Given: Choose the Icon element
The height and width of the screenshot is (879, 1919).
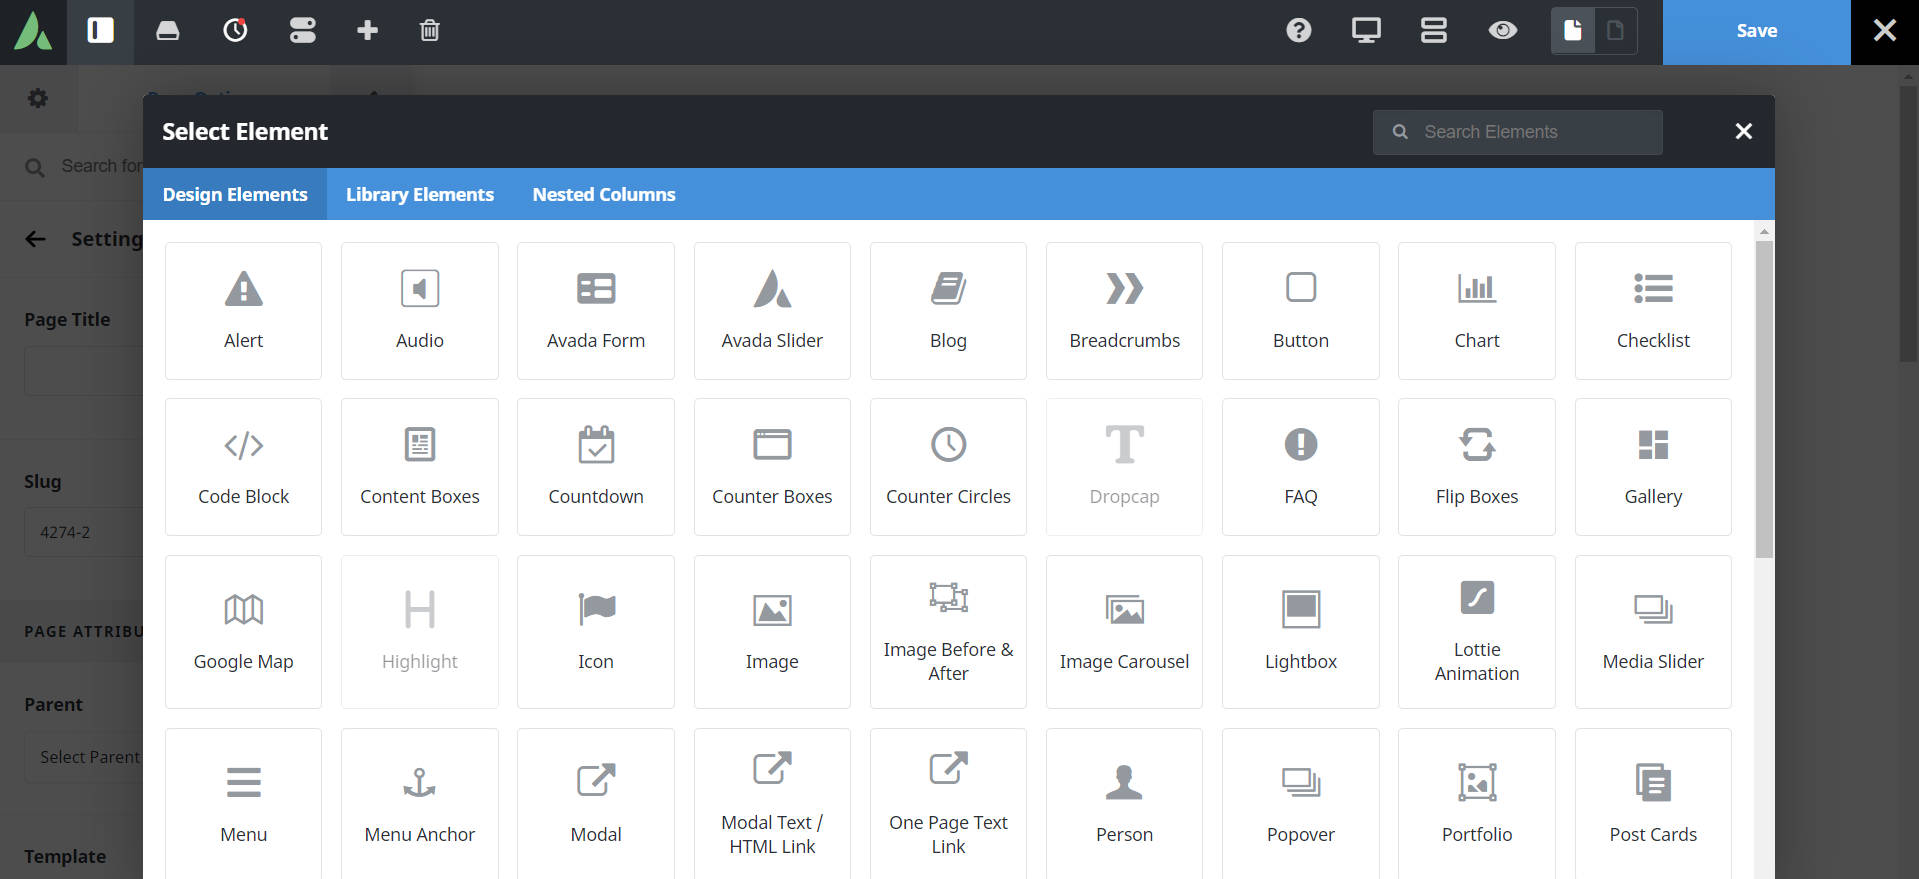Looking at the screenshot, I should coord(596,632).
